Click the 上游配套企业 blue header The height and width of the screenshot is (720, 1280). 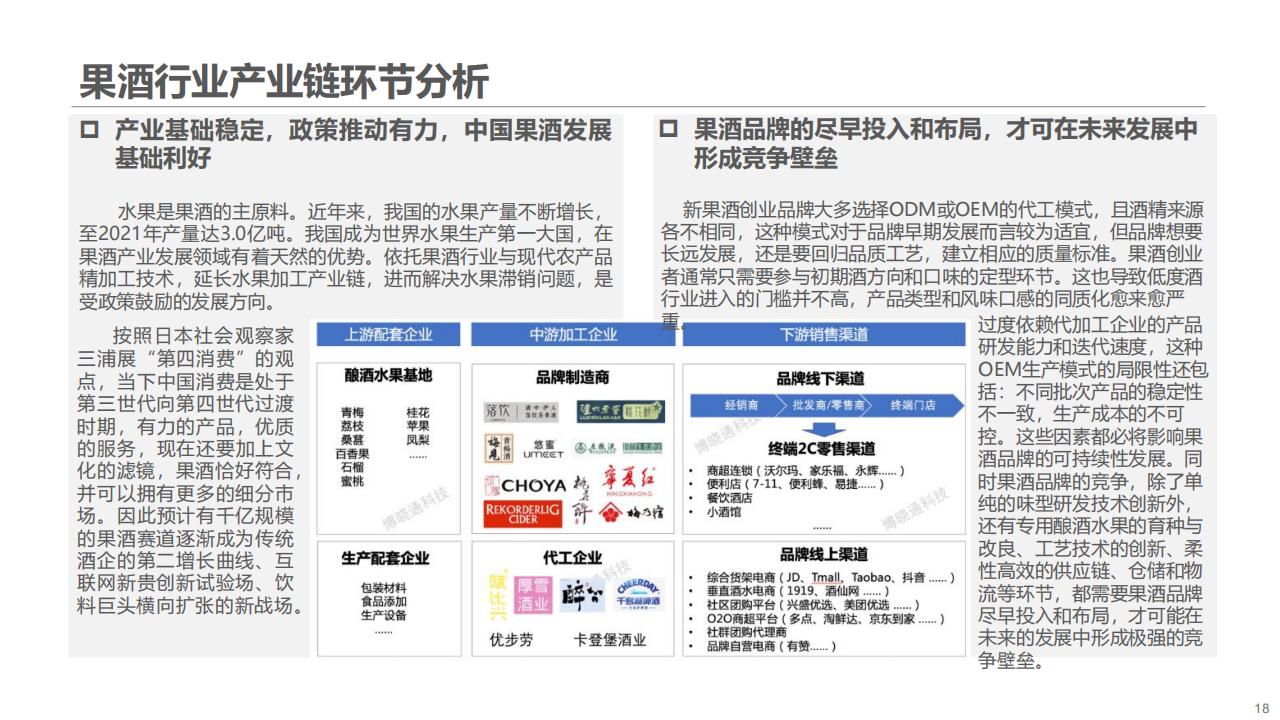(x=389, y=335)
